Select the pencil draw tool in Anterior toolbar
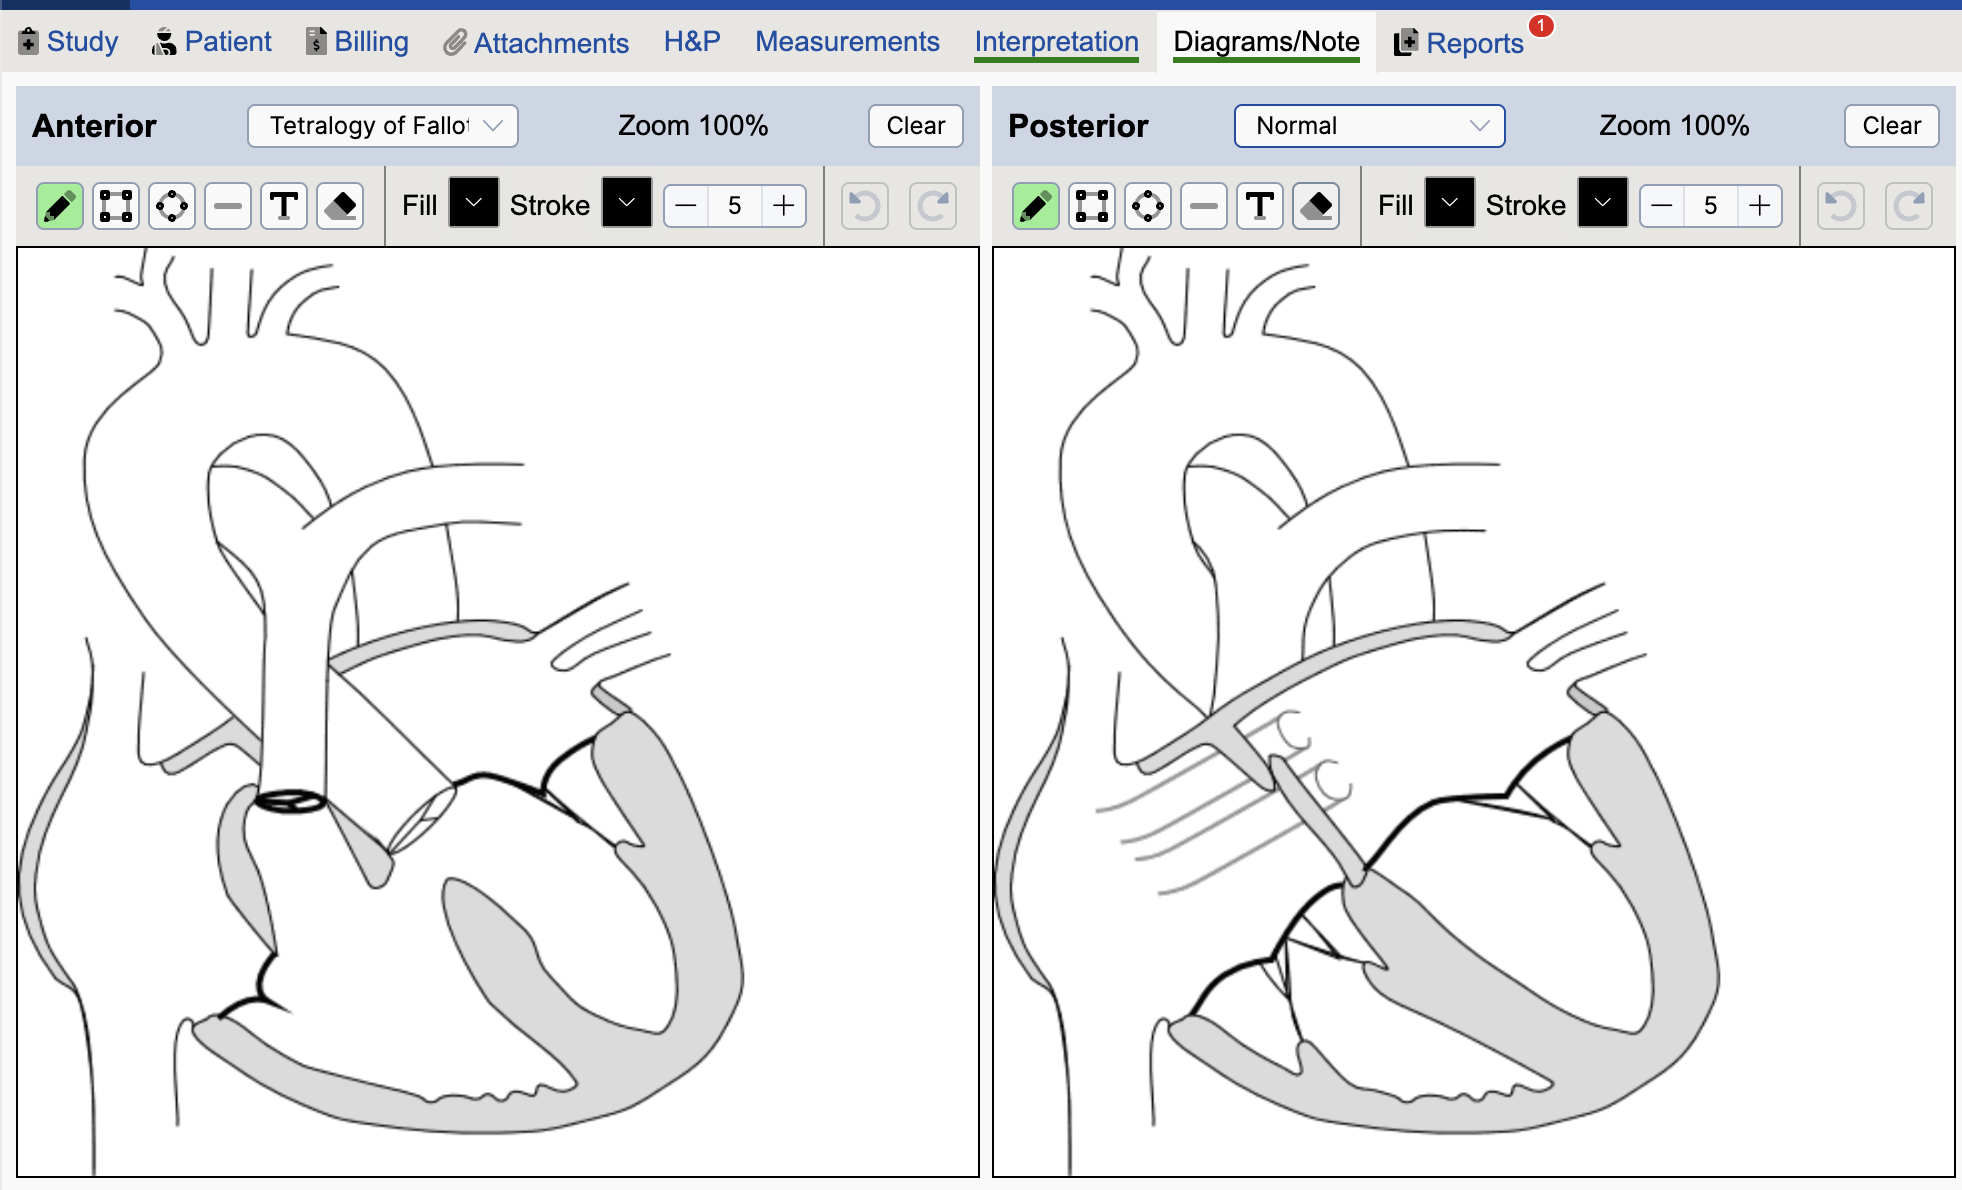The image size is (1962, 1190). click(x=60, y=206)
